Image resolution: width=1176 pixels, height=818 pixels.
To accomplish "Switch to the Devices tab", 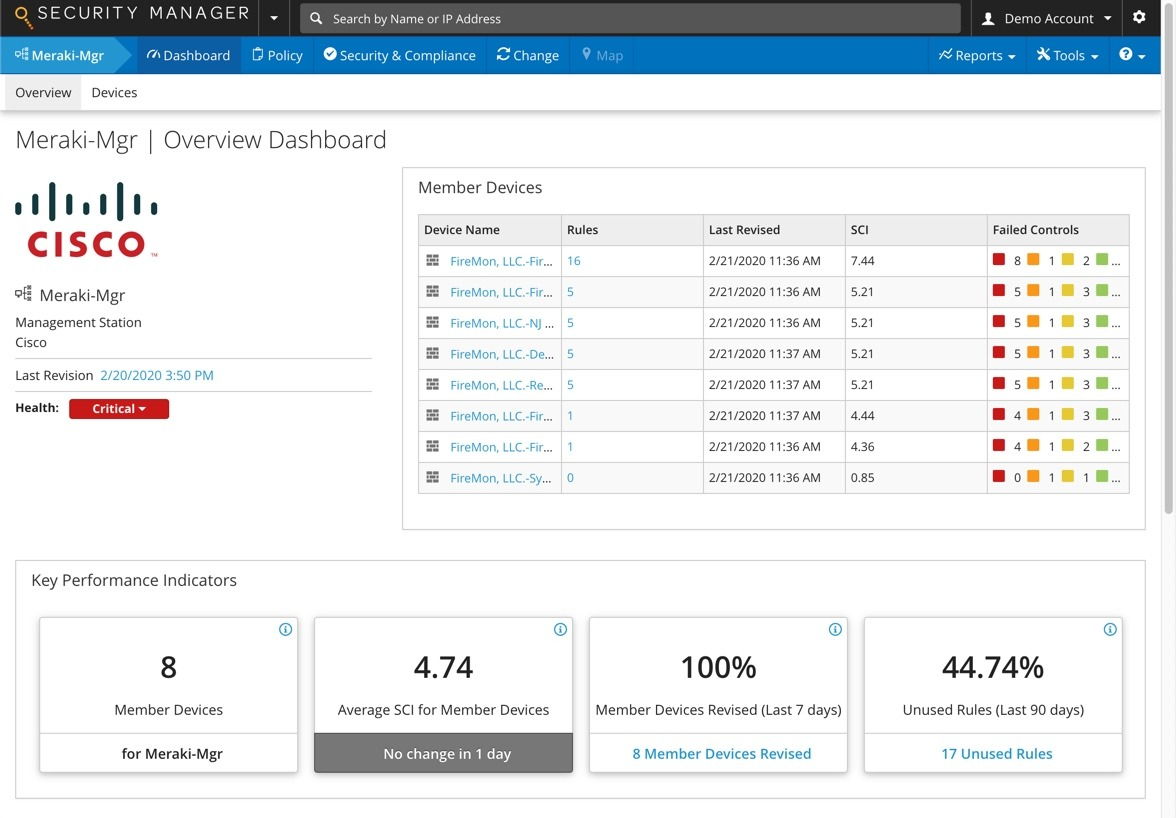I will coord(114,92).
